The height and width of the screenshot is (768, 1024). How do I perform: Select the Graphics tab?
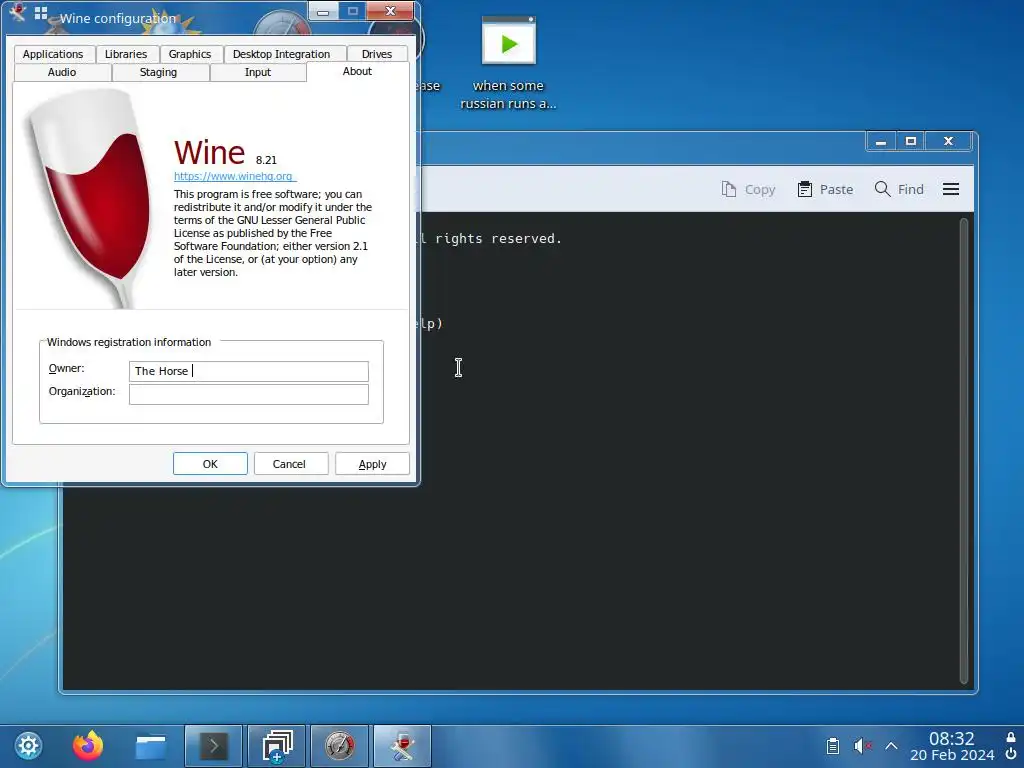click(189, 54)
